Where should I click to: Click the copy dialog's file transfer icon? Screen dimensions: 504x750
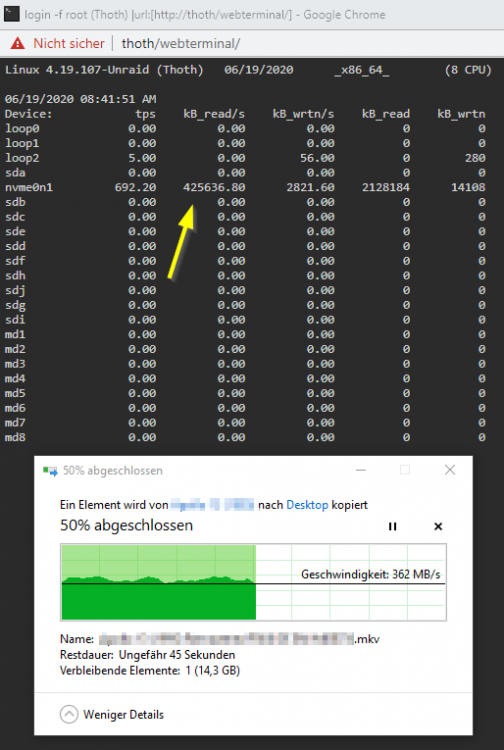[x=50, y=471]
